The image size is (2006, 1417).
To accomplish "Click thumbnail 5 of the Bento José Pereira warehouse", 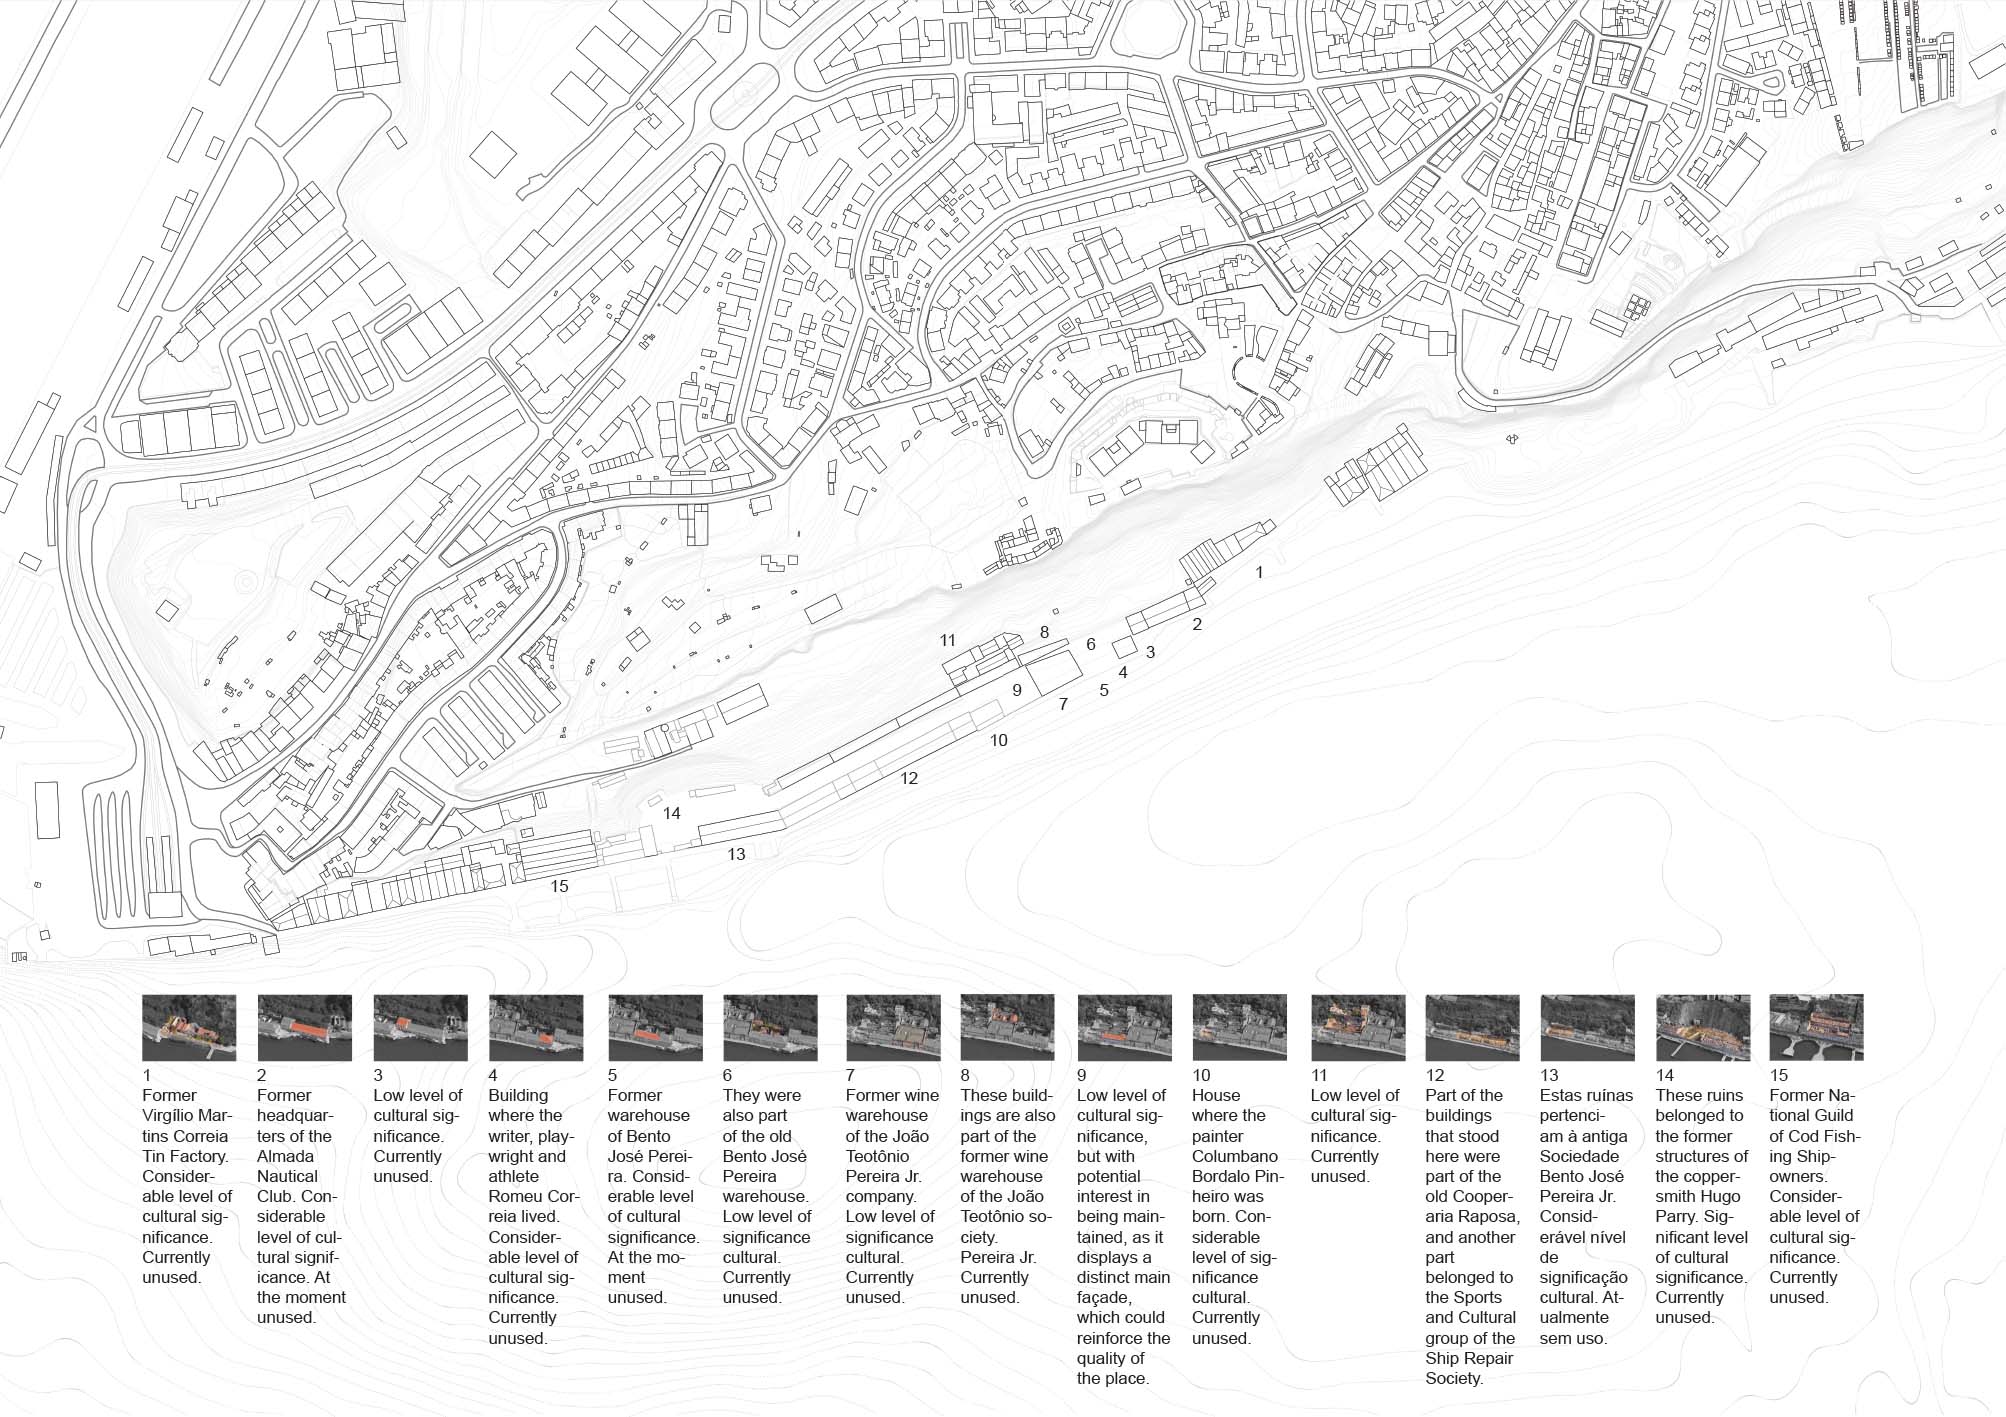I will click(655, 1027).
